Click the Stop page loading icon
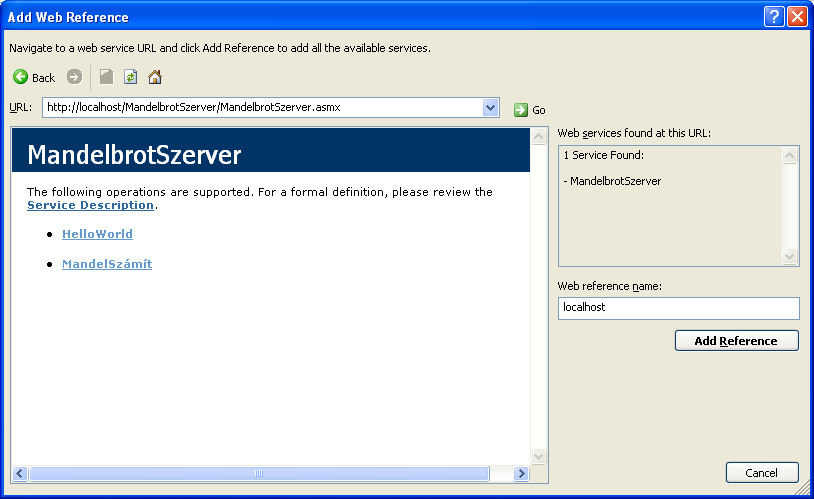The image size is (814, 499). click(x=106, y=77)
